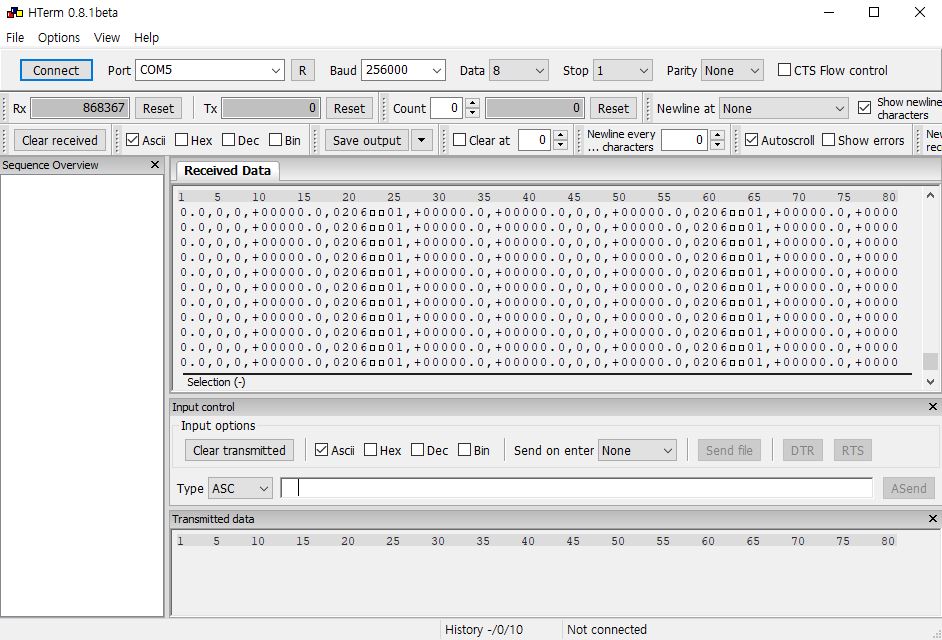942x640 pixels.
Task: Click the Newline every characters field
Action: (x=685, y=141)
